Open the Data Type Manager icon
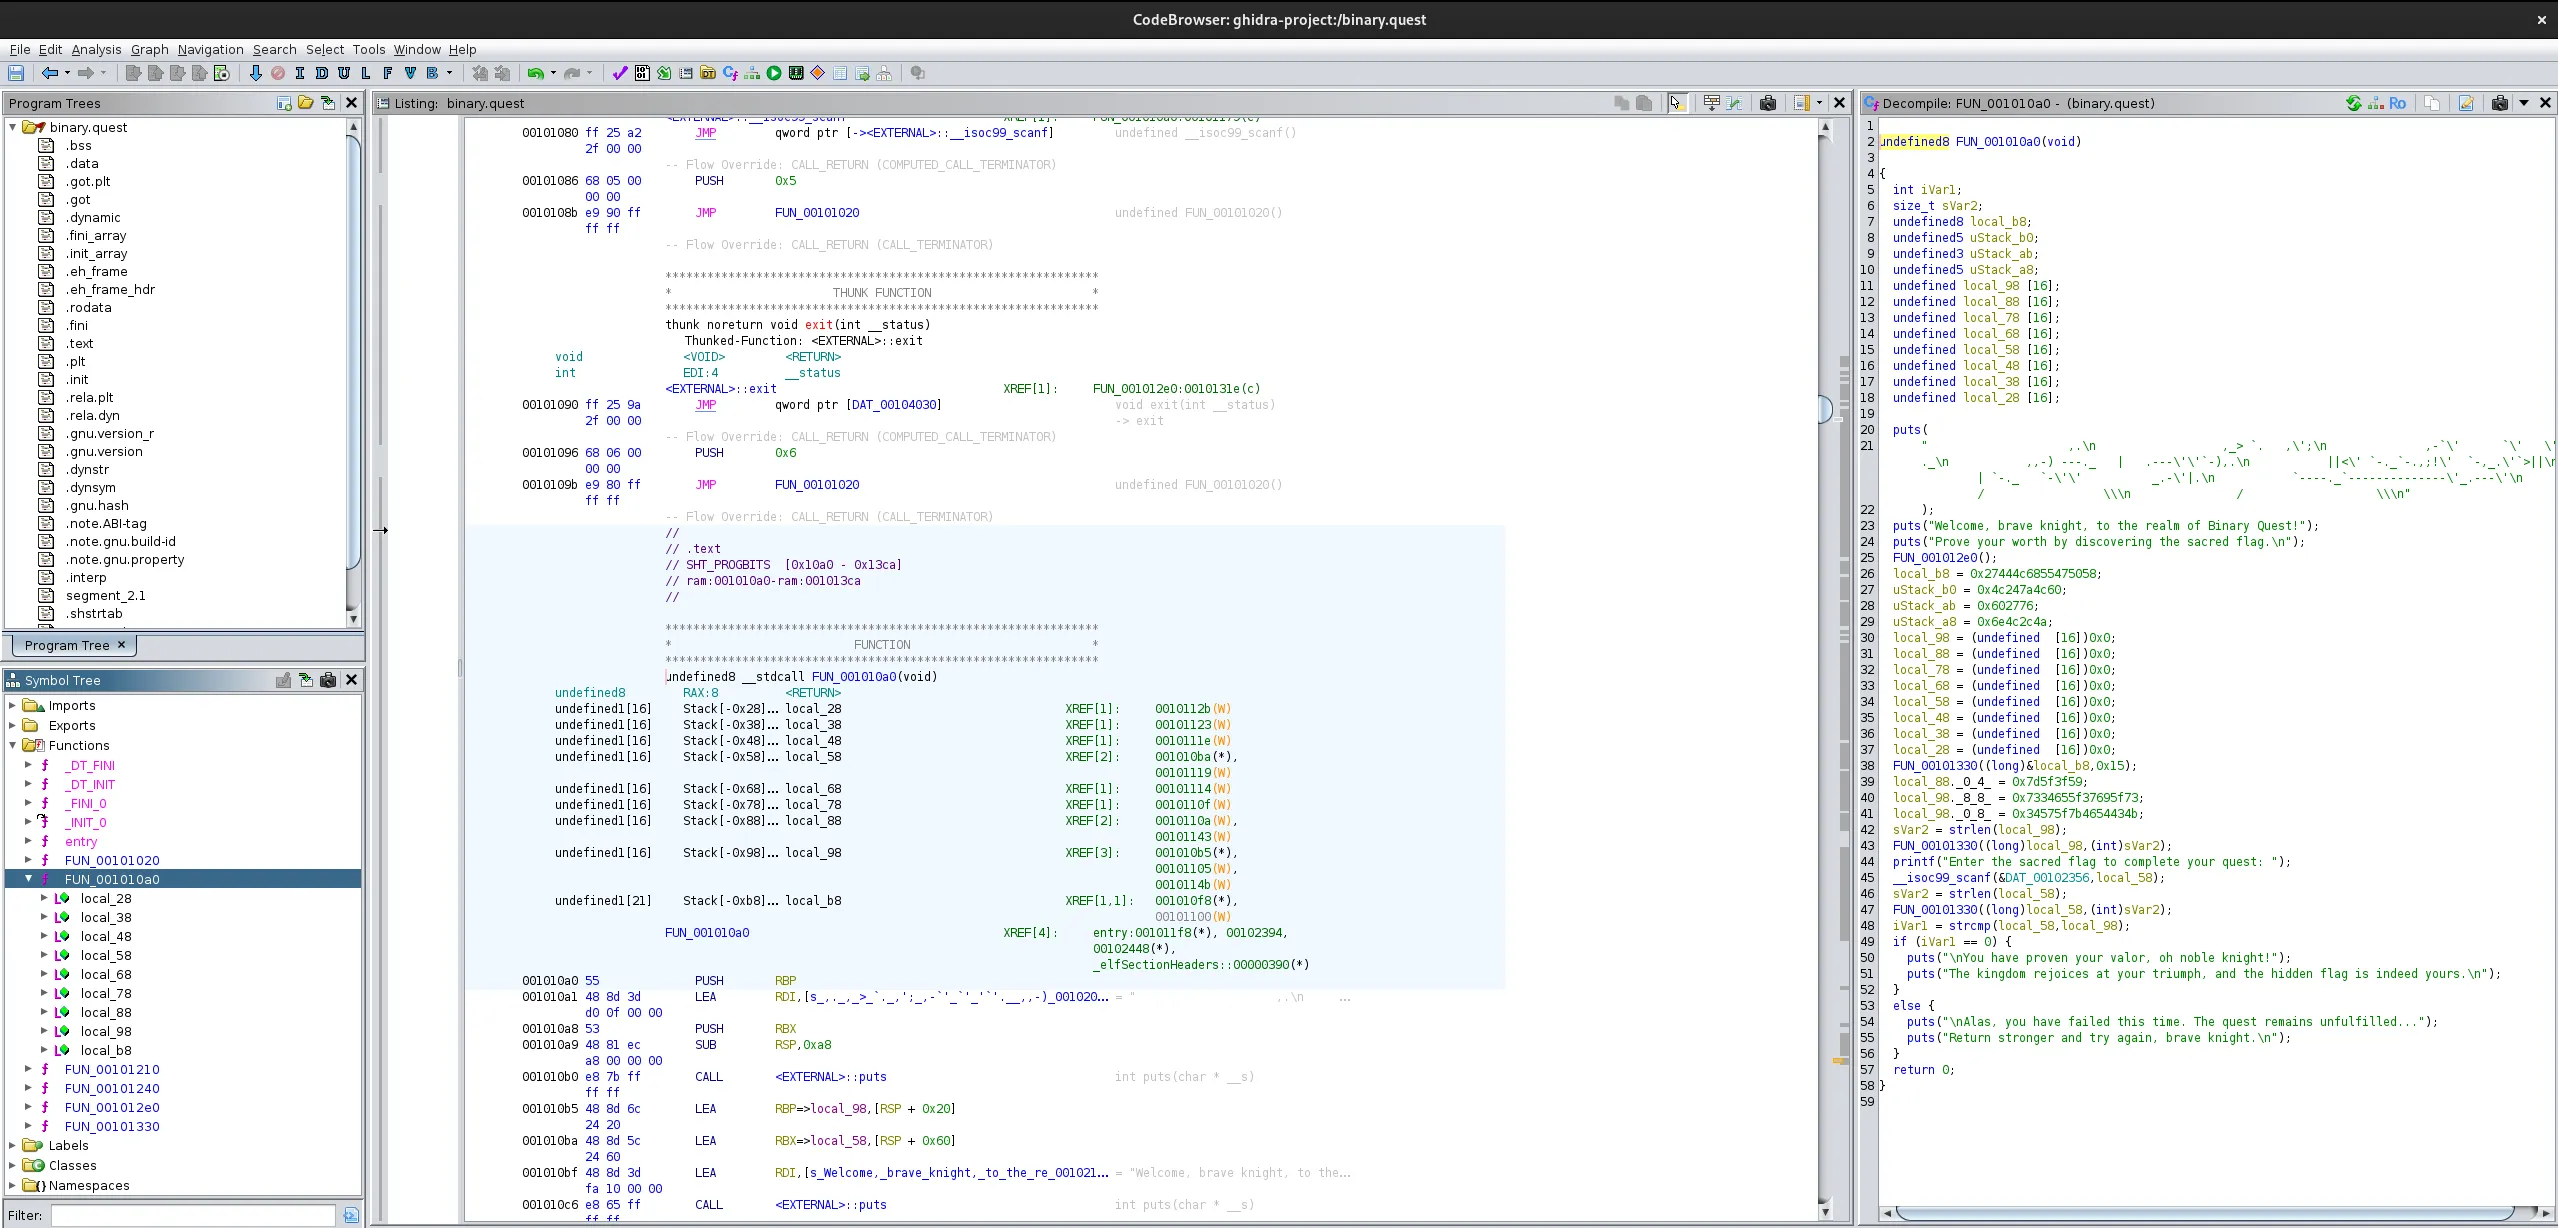Viewport: 2558px width, 1228px height. coord(708,73)
